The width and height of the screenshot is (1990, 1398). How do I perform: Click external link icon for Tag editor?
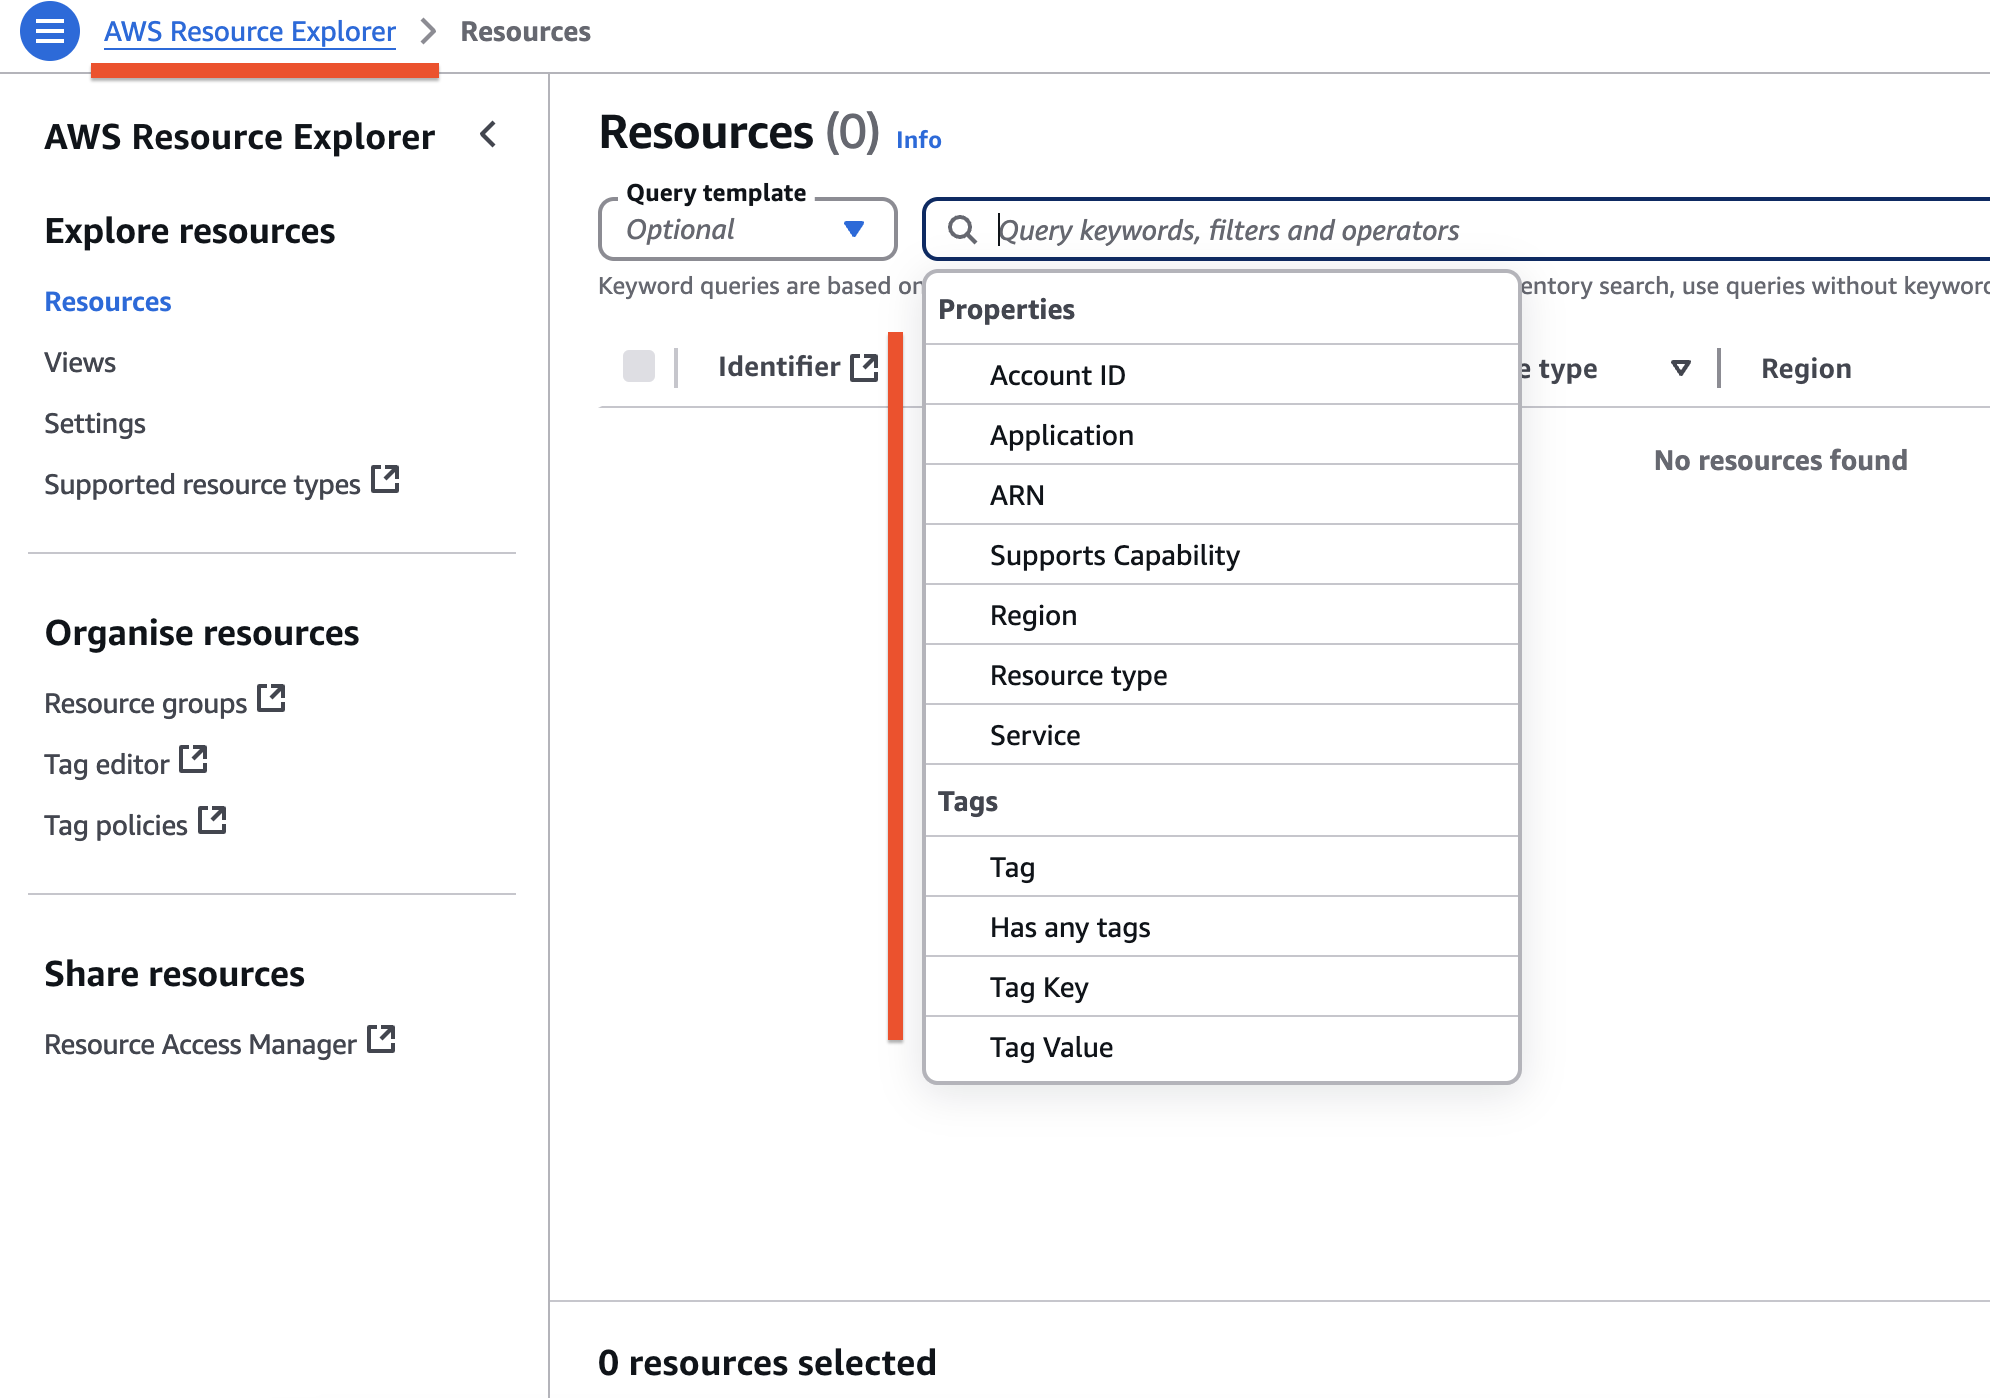point(193,760)
